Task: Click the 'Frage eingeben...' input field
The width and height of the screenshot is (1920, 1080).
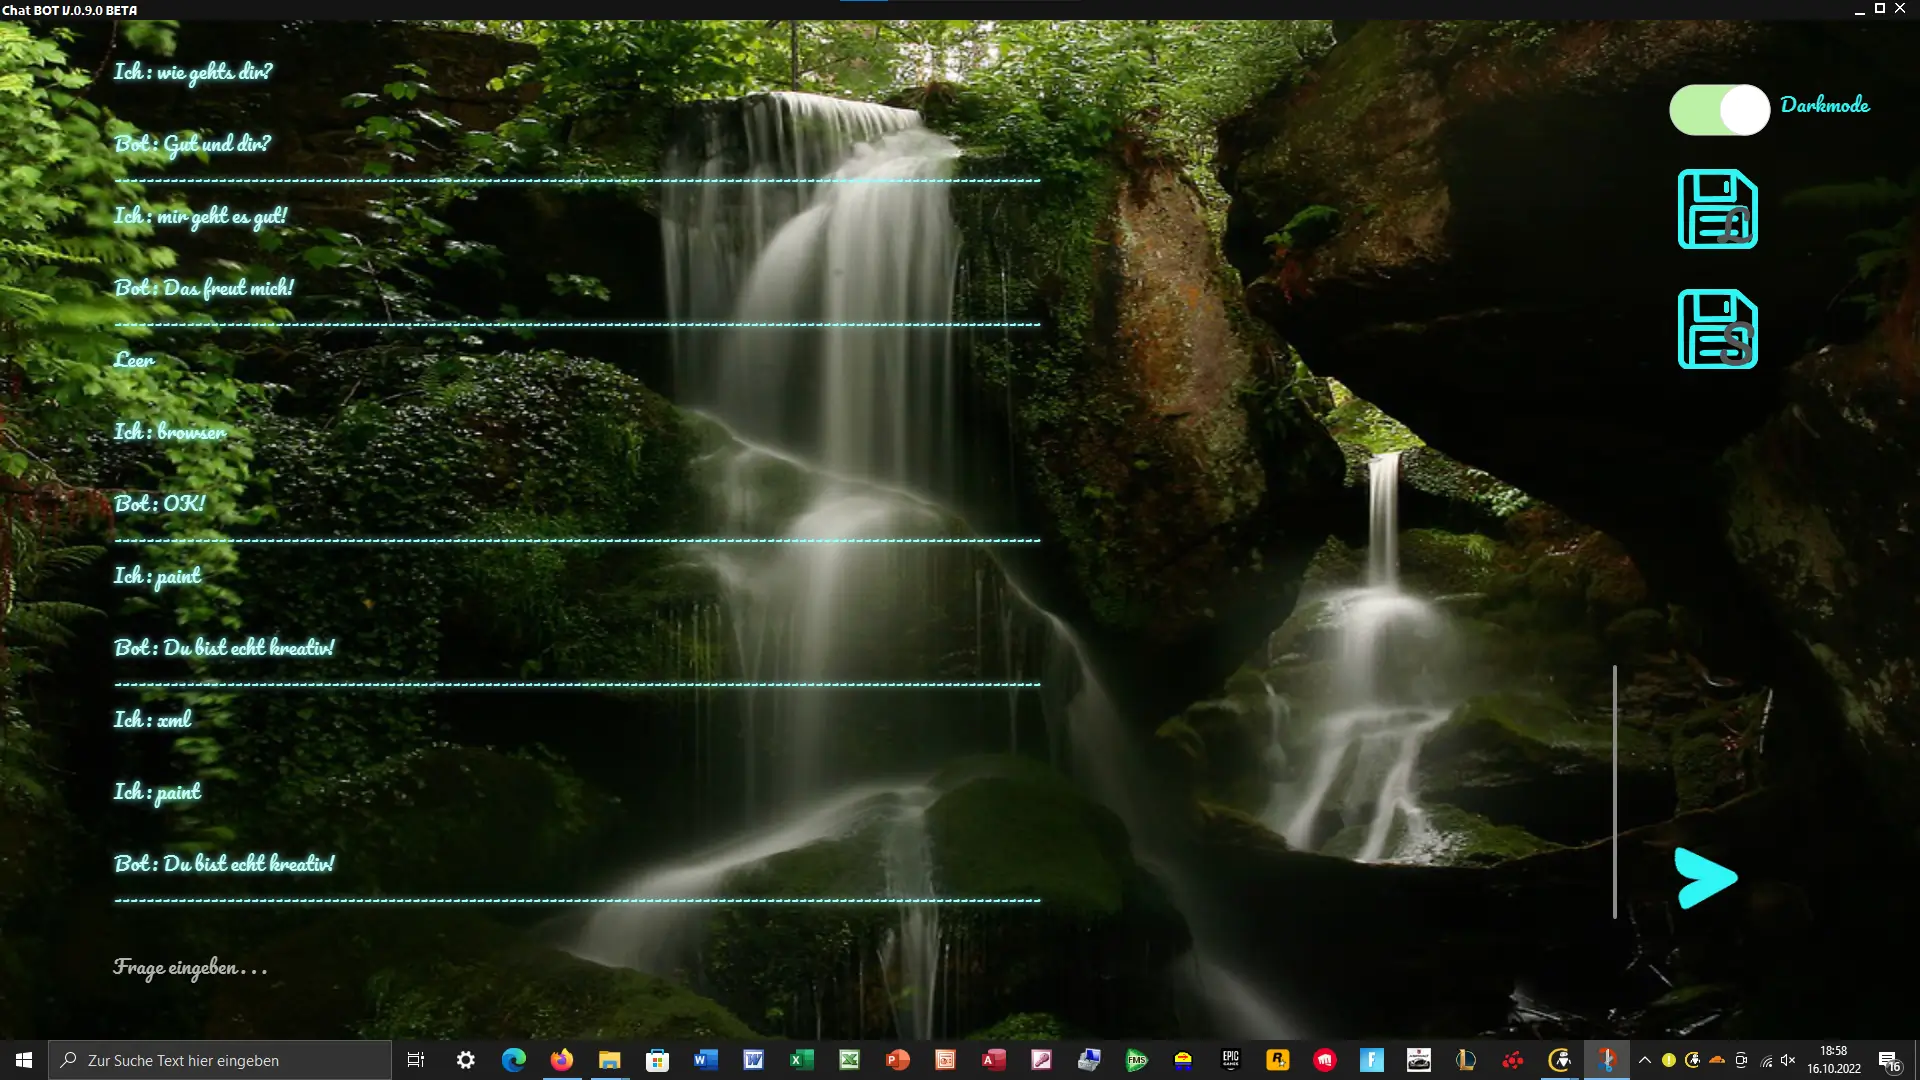Action: tap(190, 967)
